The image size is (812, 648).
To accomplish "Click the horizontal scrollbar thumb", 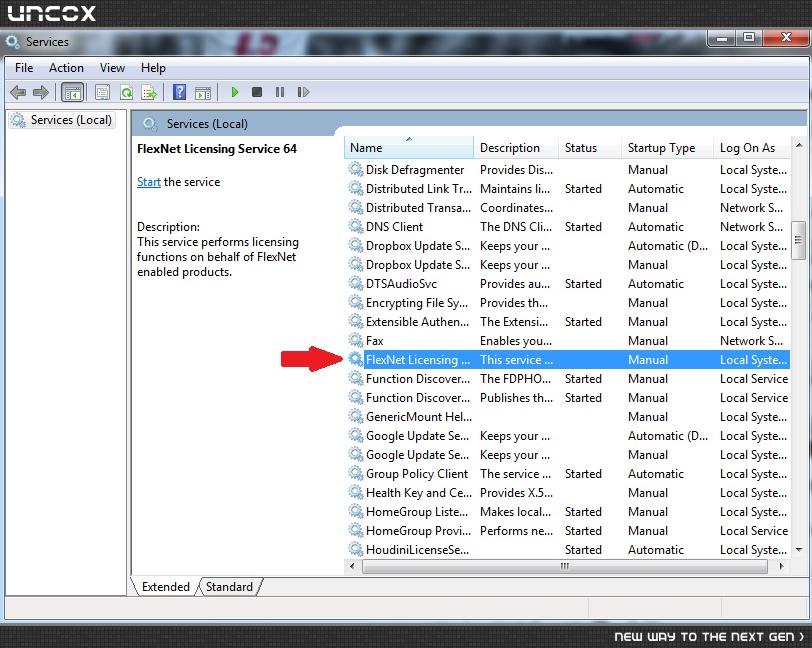I will coord(564,566).
